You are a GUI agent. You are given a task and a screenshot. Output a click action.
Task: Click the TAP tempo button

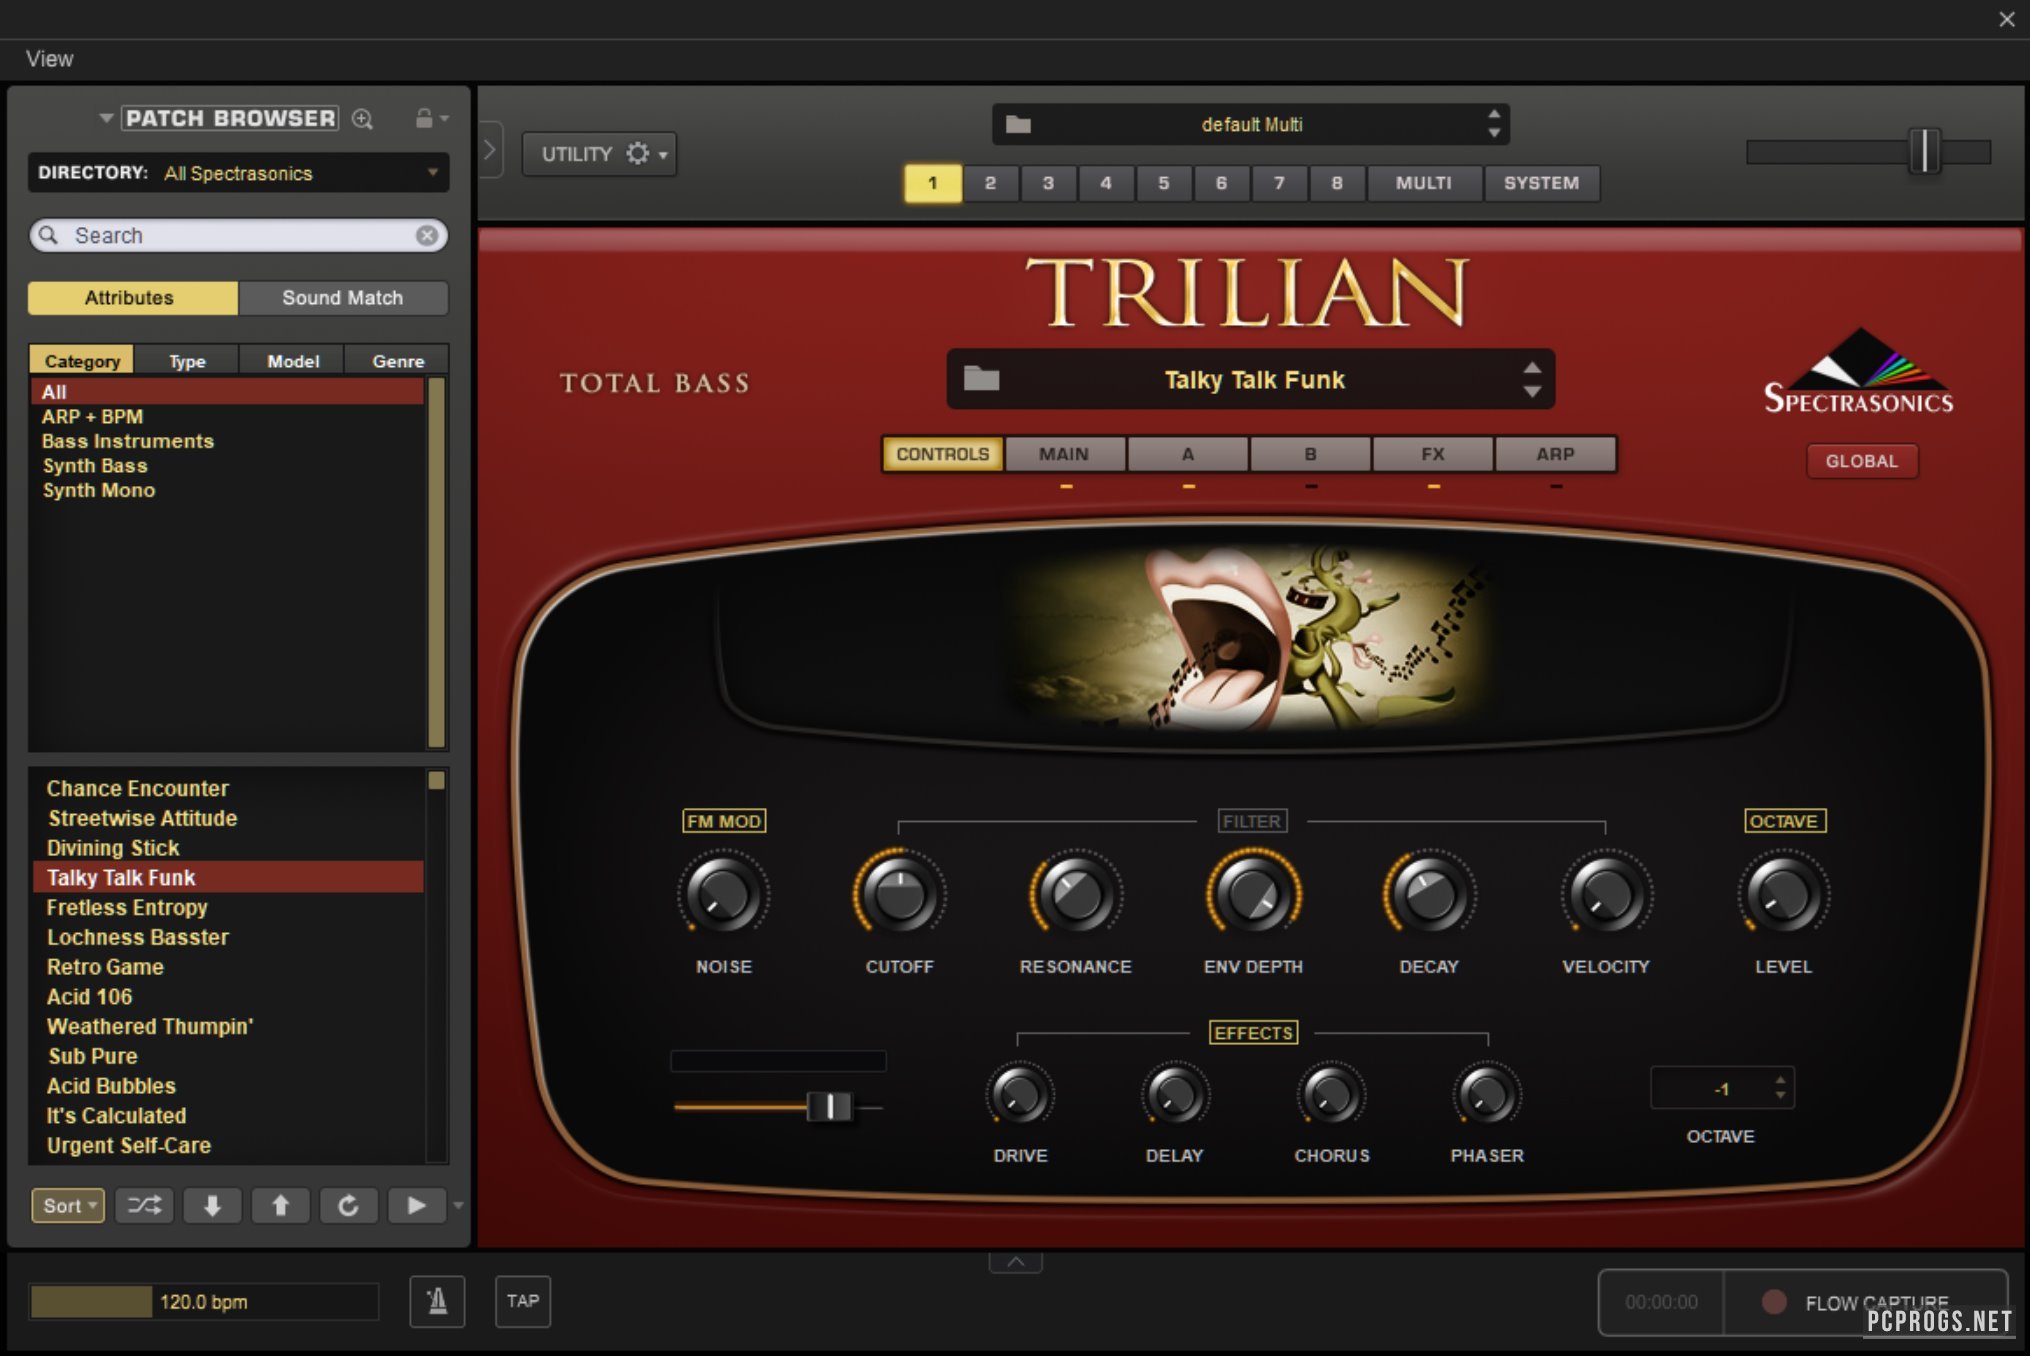coord(523,1301)
